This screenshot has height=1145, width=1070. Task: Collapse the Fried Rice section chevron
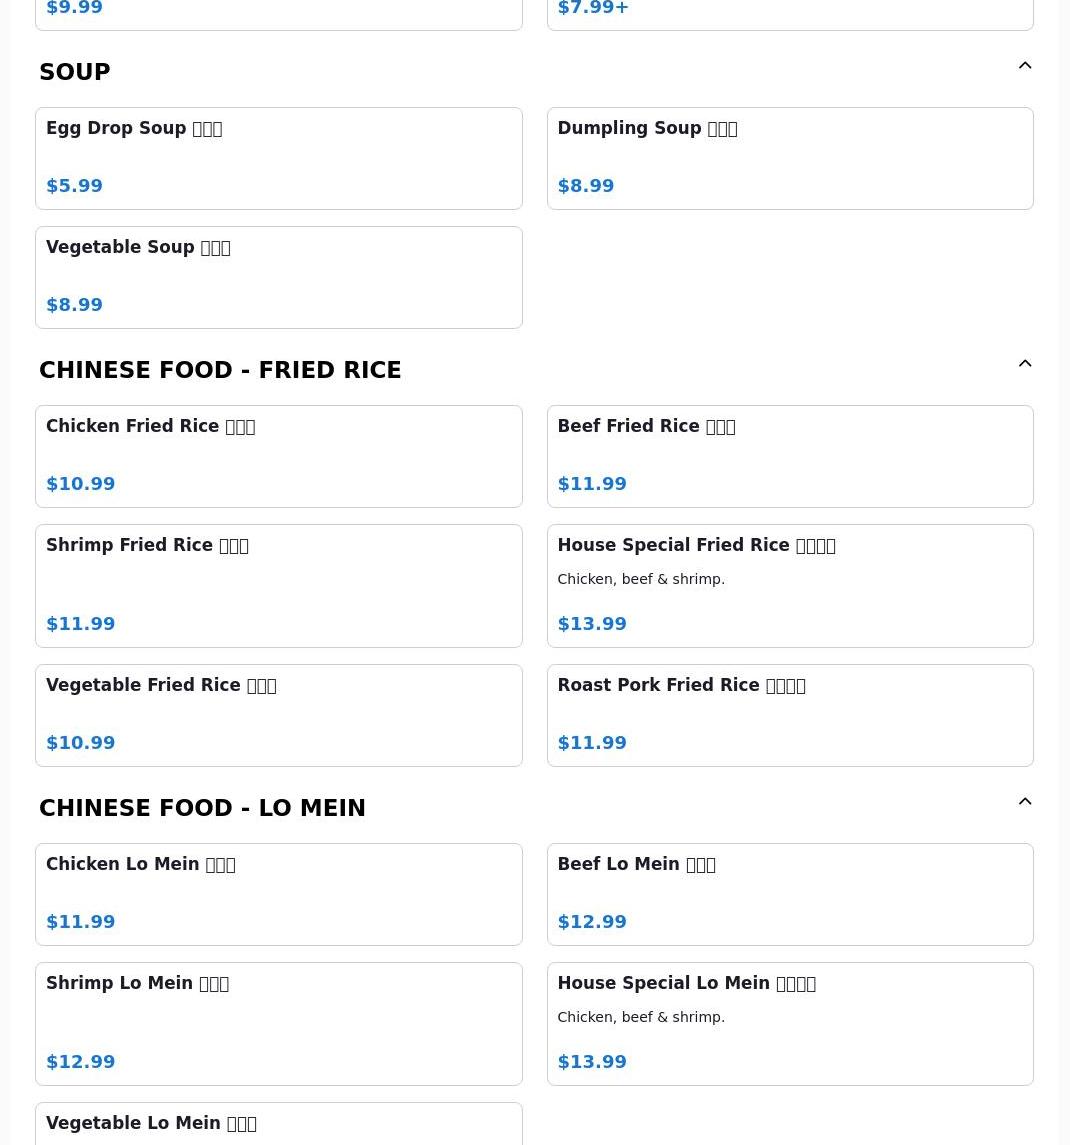pyautogui.click(x=1025, y=364)
